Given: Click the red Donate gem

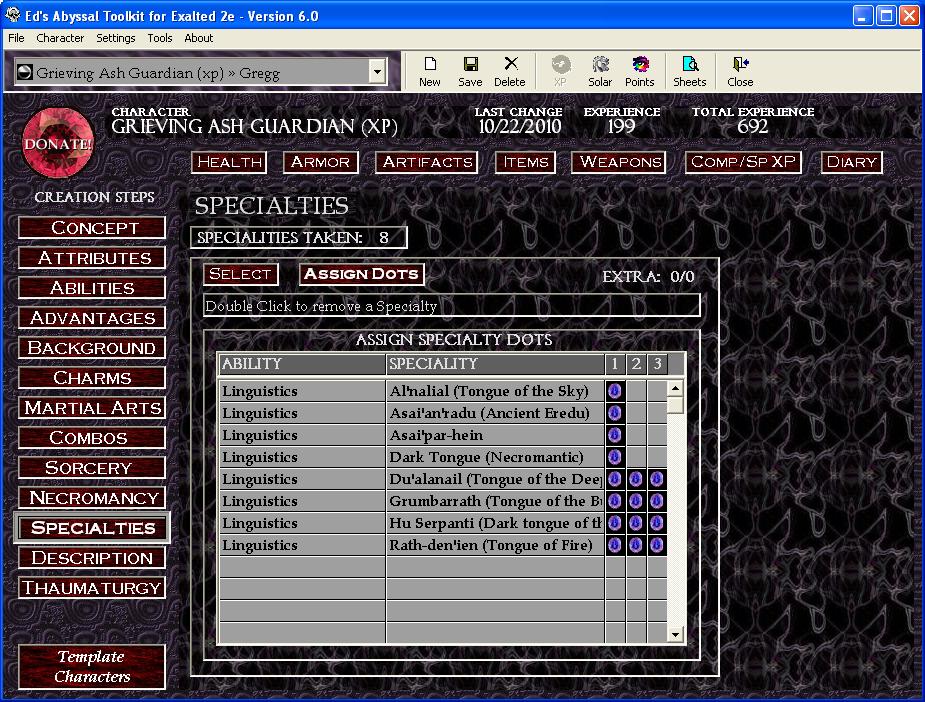Looking at the screenshot, I should [58, 143].
